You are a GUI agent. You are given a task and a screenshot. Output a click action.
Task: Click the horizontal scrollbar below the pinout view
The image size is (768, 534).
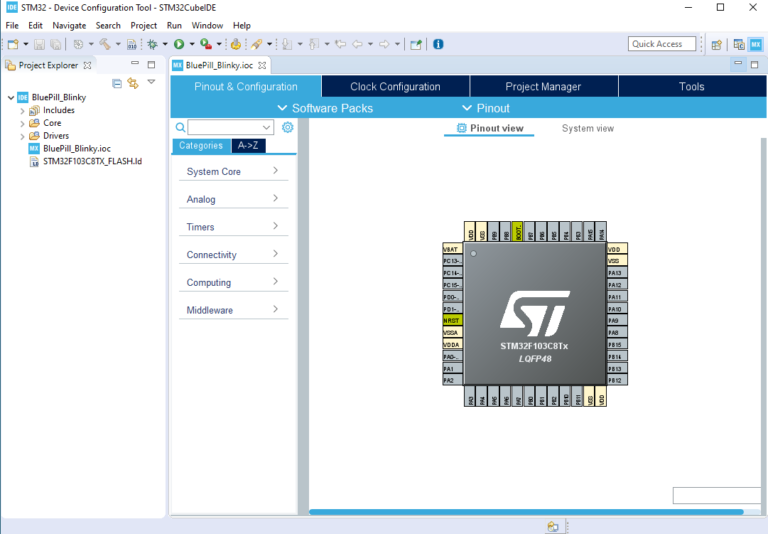[x=527, y=512]
